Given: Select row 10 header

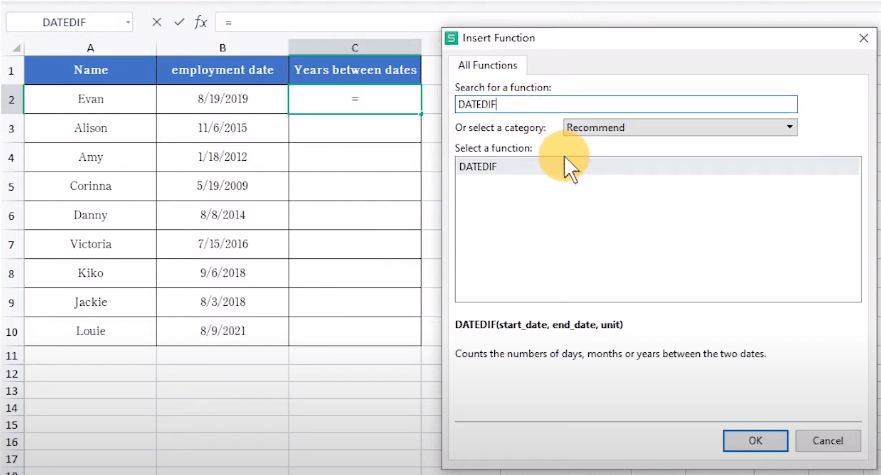Looking at the screenshot, I should pos(11,331).
